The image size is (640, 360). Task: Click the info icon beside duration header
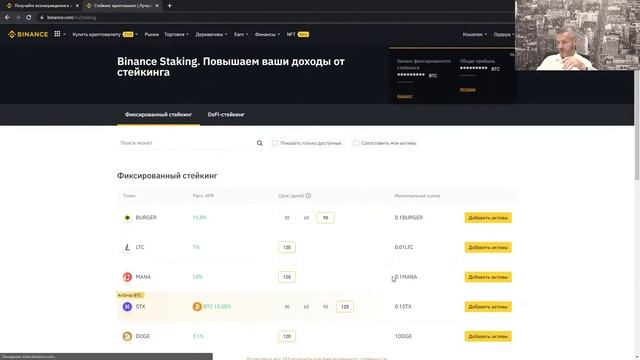click(309, 196)
